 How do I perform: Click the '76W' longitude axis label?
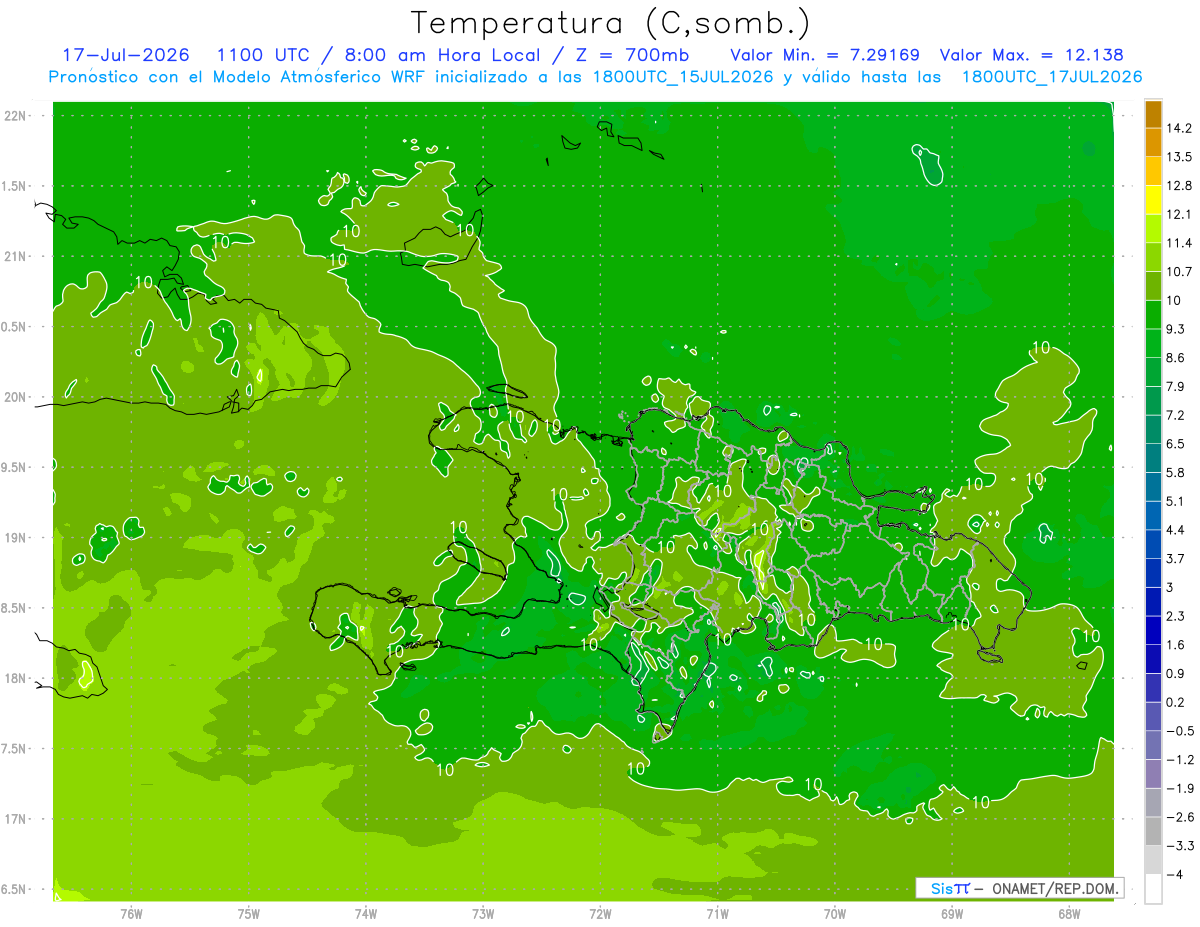pyautogui.click(x=131, y=914)
